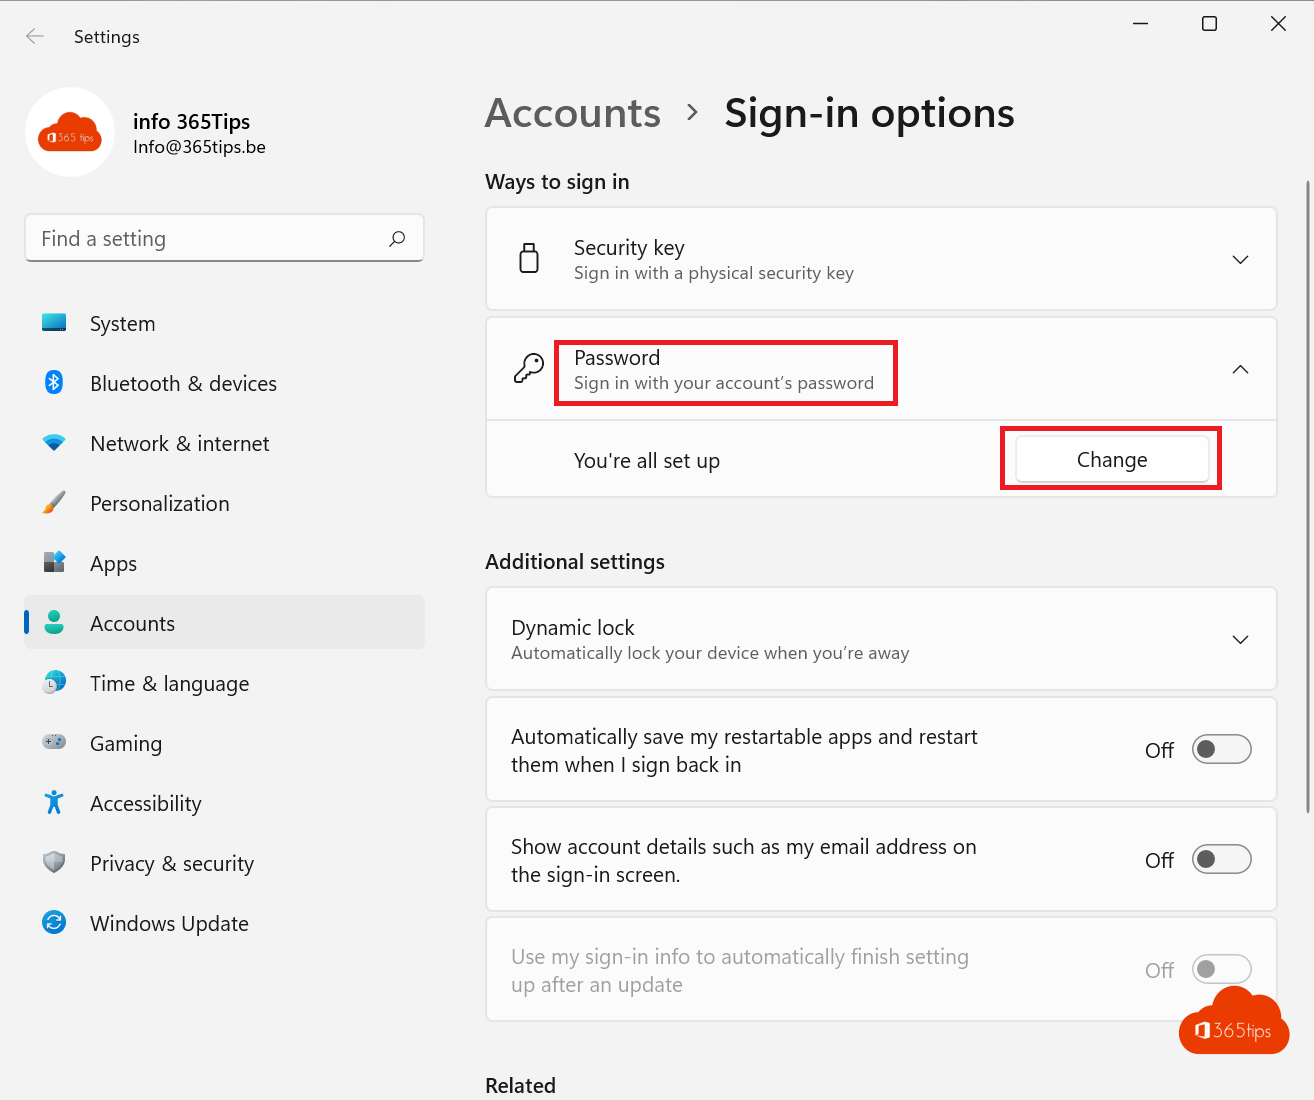1314x1100 pixels.
Task: Enable show account details on sign-in screen
Action: click(x=1221, y=859)
